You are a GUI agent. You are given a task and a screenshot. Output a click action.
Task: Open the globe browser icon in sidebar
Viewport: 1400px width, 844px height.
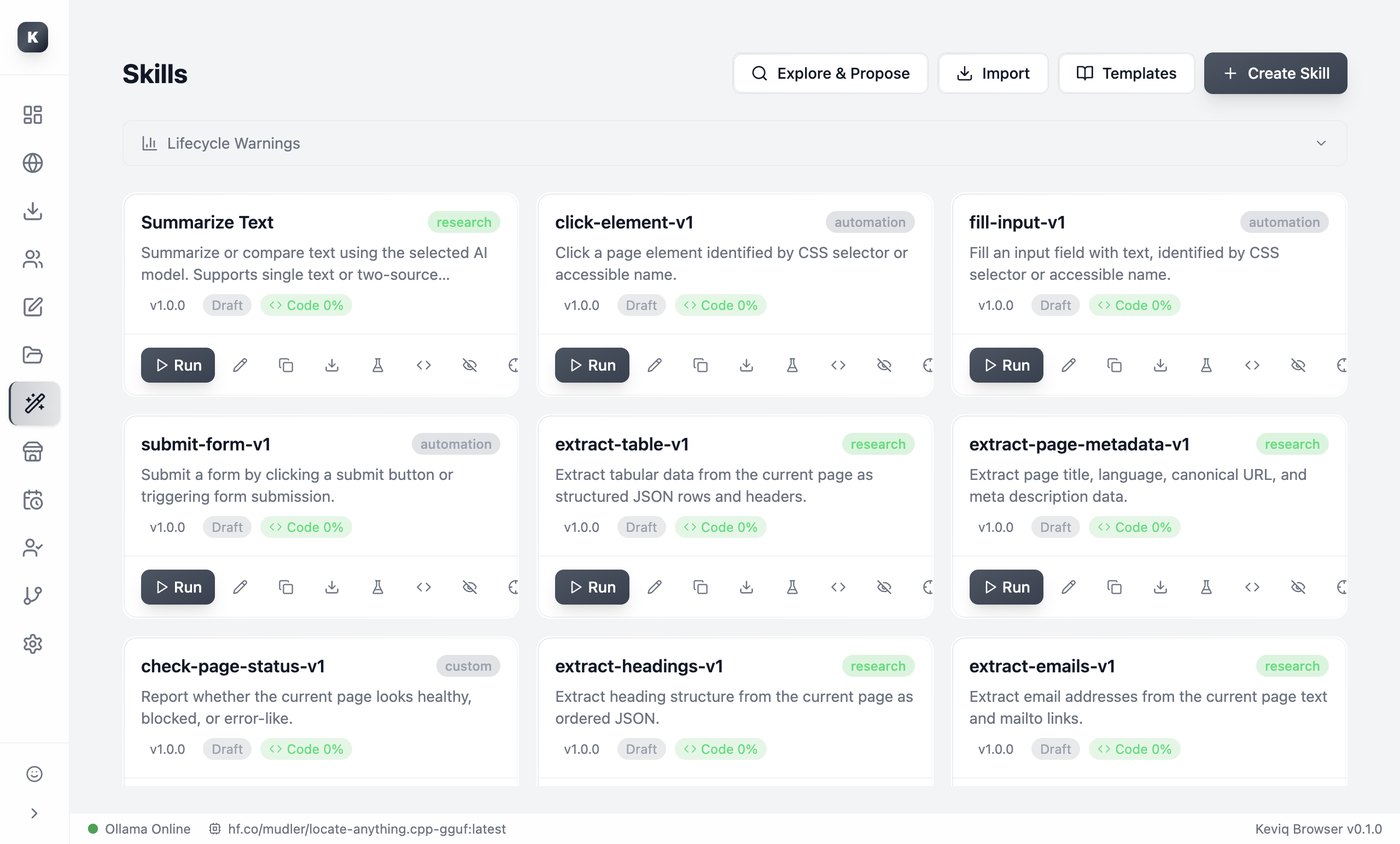[x=33, y=163]
